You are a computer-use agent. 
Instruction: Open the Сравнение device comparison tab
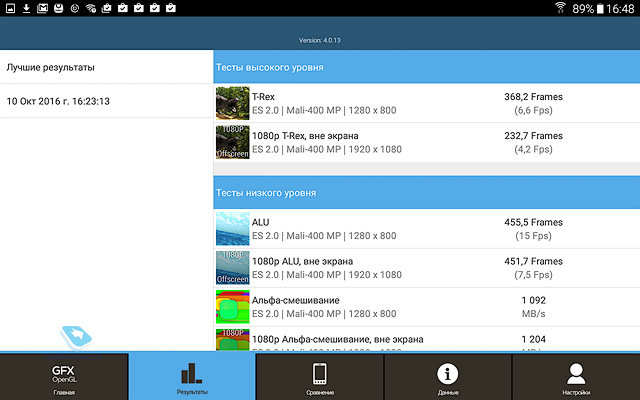[x=319, y=377]
